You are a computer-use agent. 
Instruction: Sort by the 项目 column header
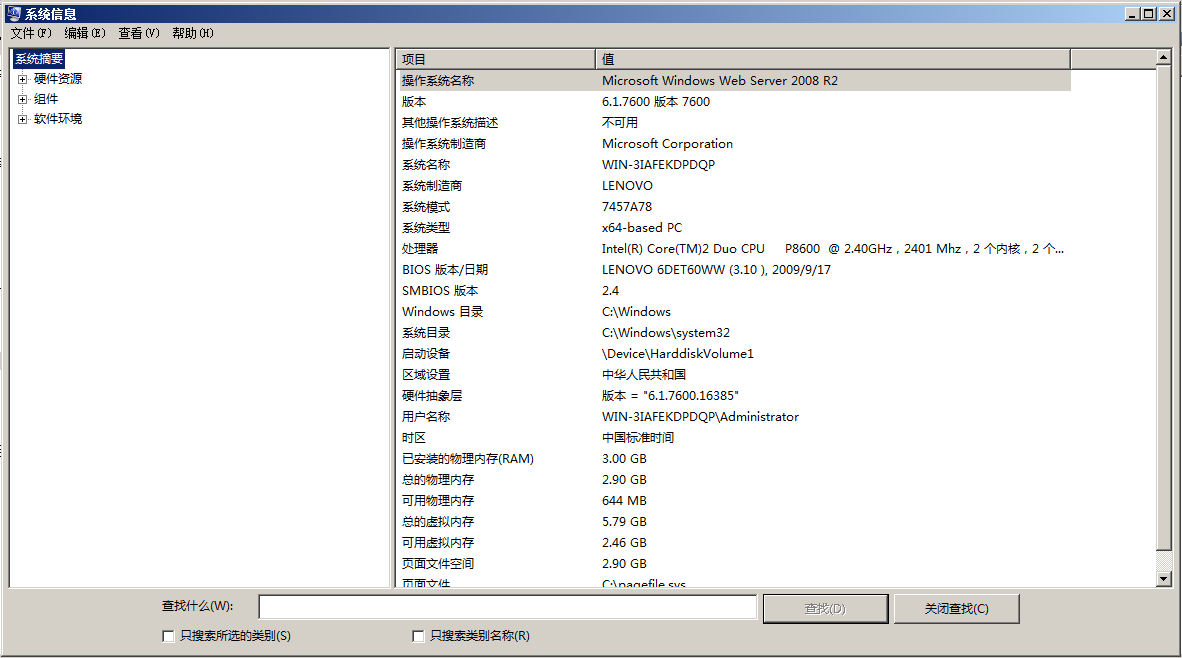(x=496, y=59)
